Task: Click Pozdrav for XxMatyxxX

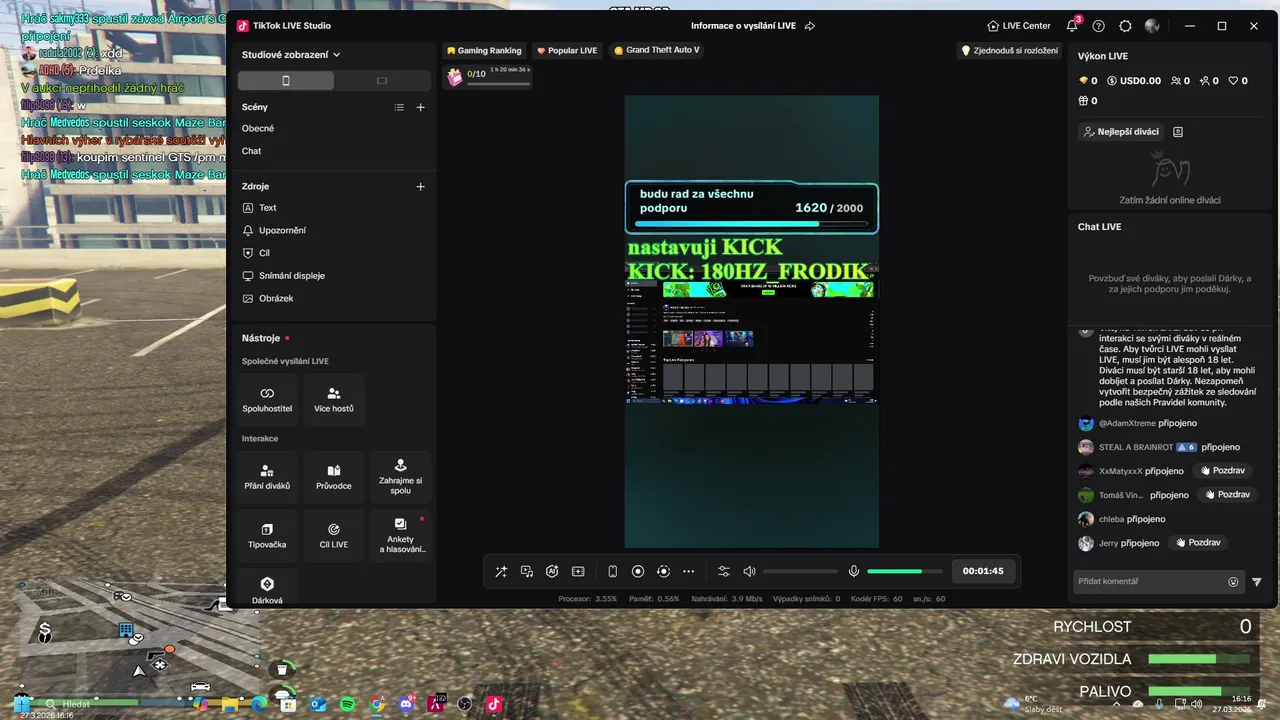Action: (x=1223, y=470)
